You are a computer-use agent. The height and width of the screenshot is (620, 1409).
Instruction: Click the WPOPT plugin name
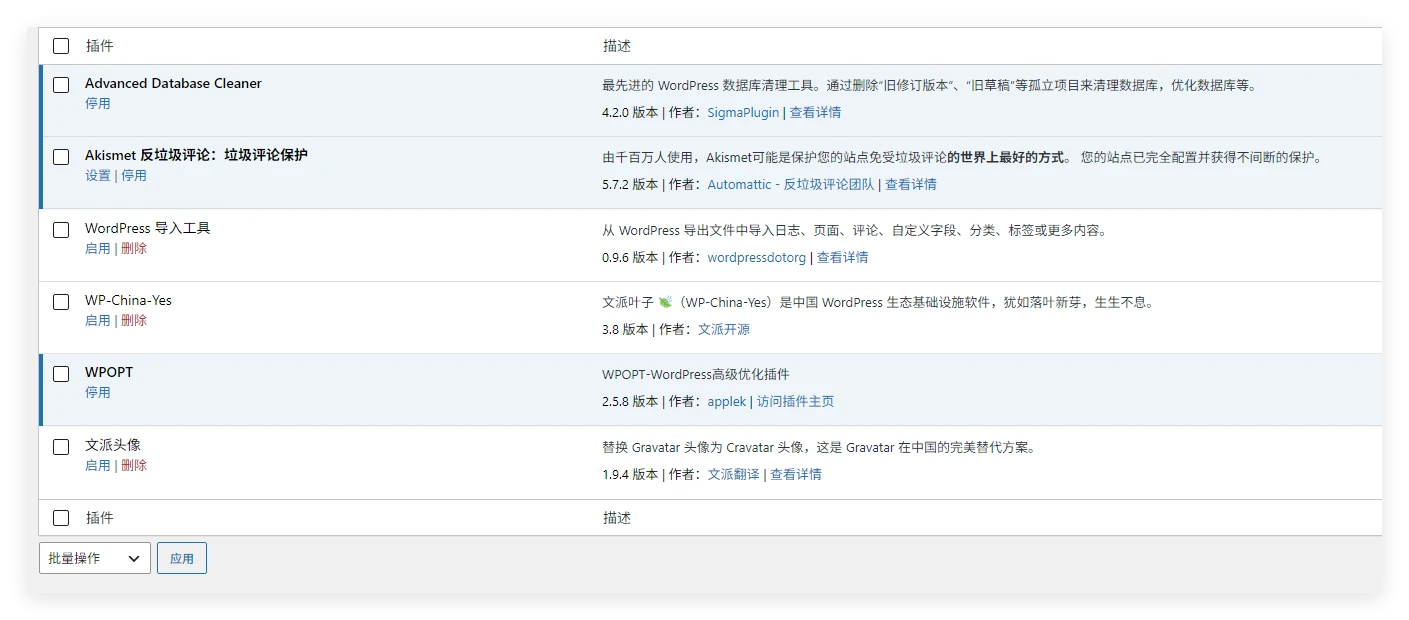pos(109,372)
